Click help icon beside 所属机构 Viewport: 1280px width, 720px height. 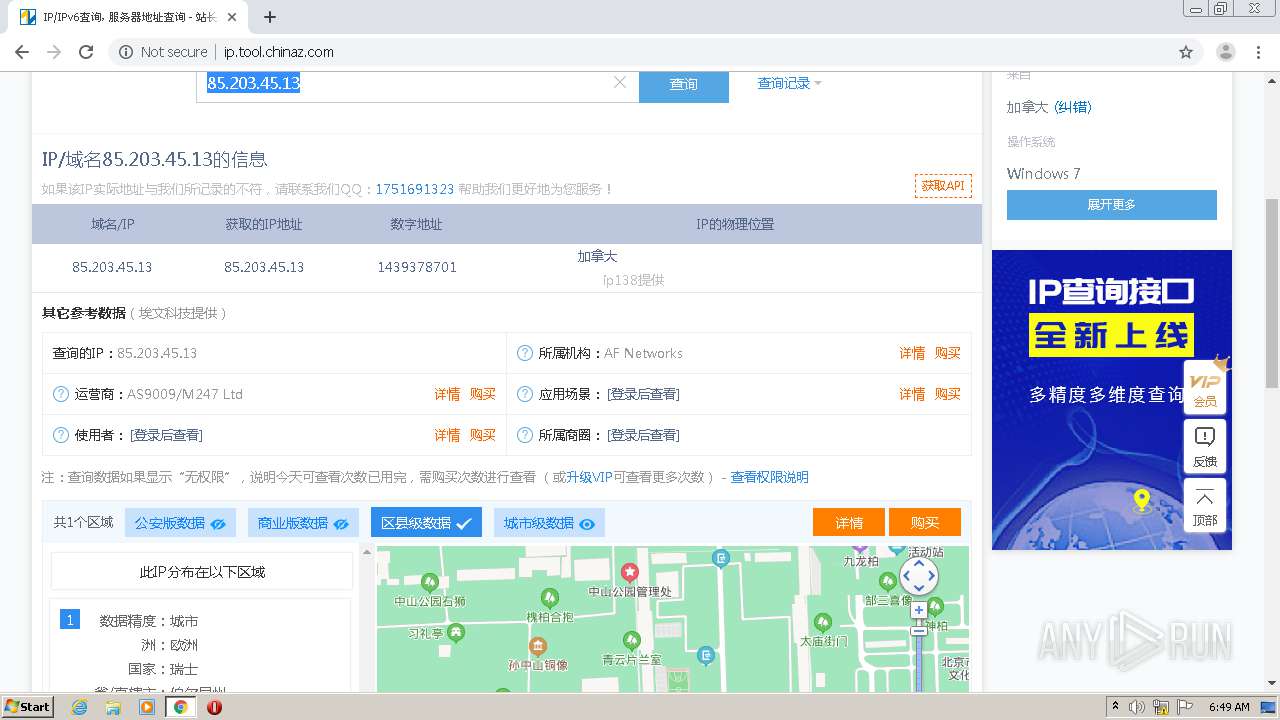point(525,353)
